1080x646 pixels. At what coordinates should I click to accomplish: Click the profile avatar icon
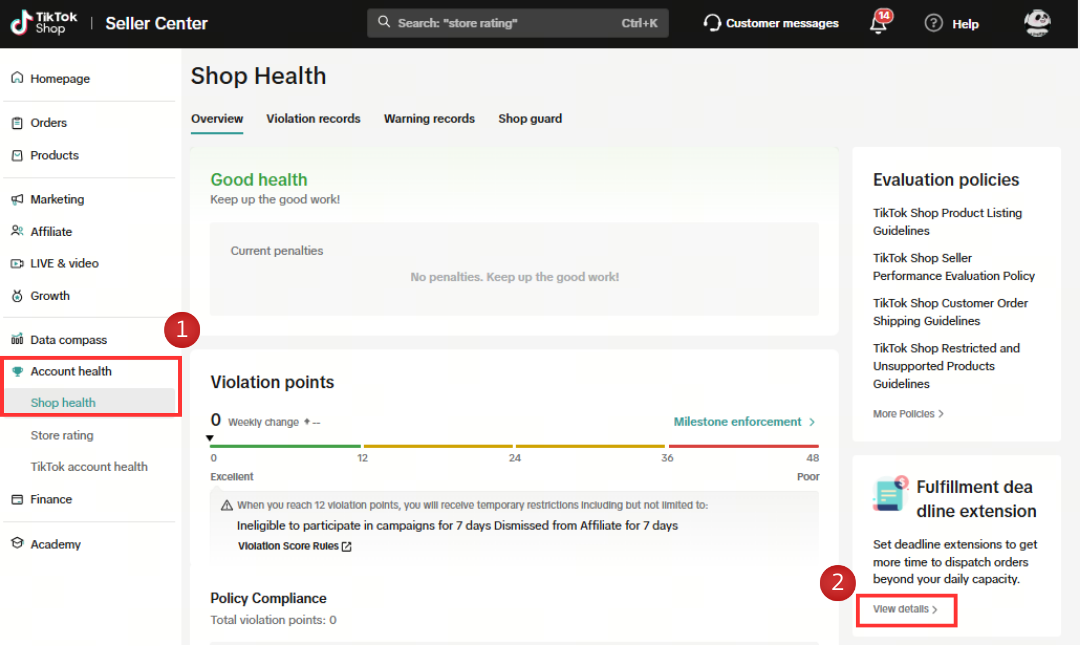1037,23
